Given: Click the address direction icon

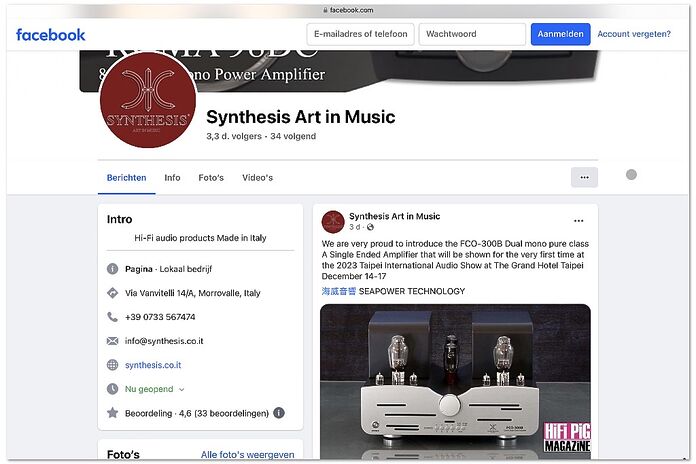Looking at the screenshot, I should click(113, 293).
